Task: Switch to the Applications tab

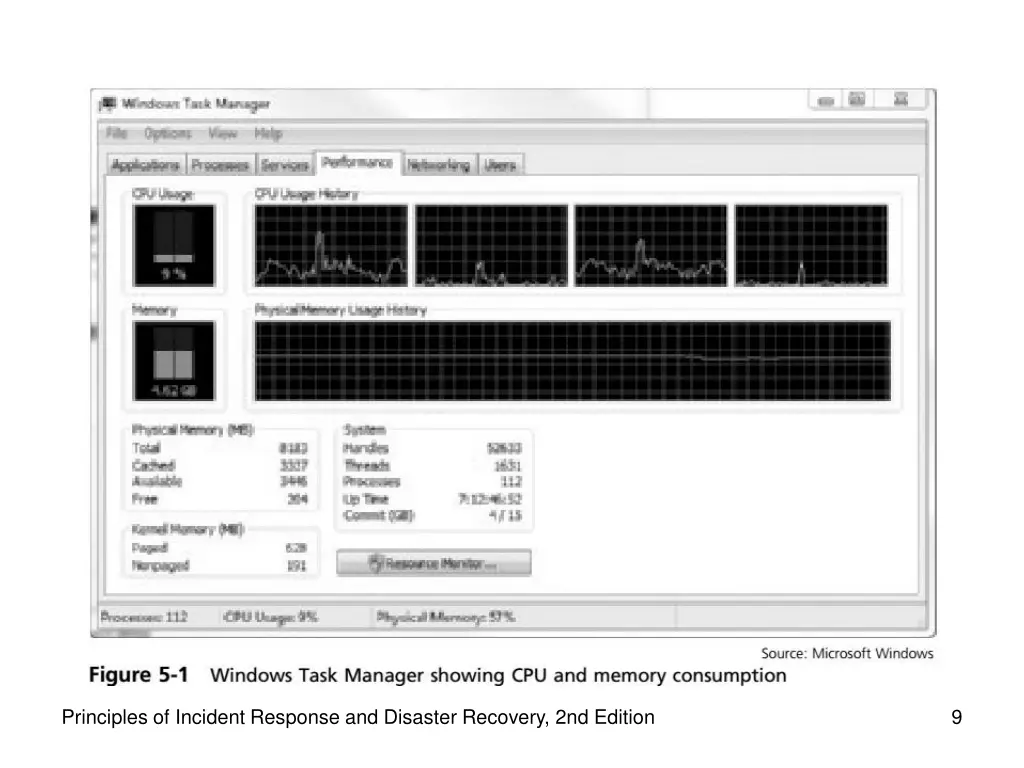Action: [146, 165]
